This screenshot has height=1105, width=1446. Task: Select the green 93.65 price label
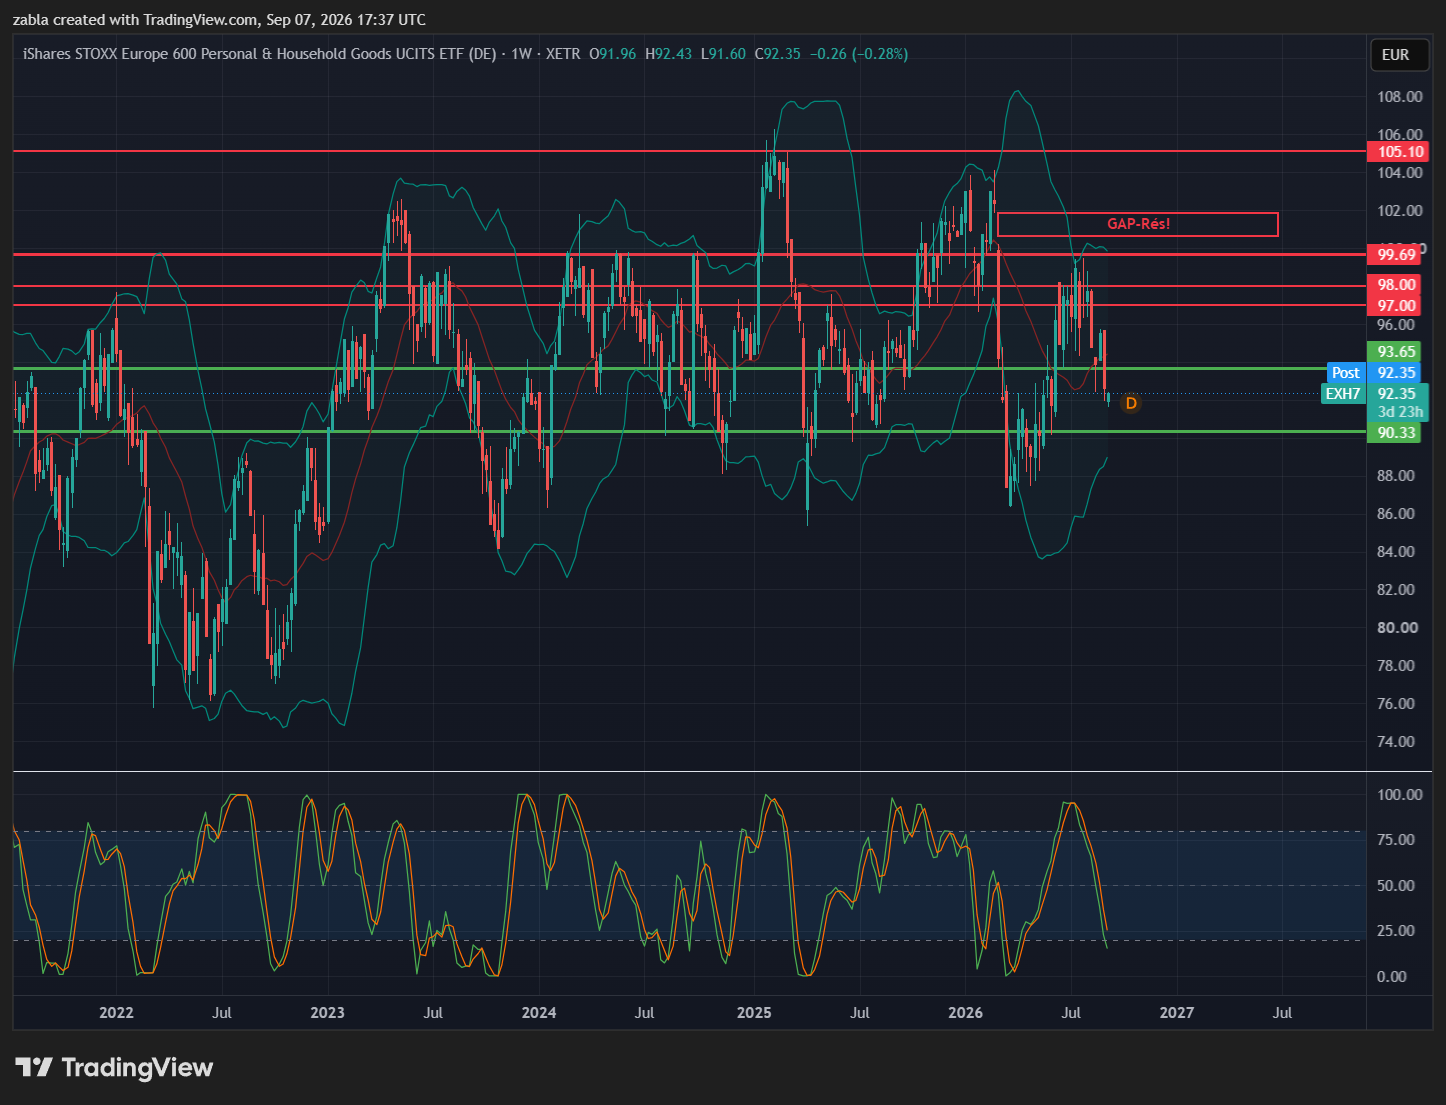click(1395, 352)
